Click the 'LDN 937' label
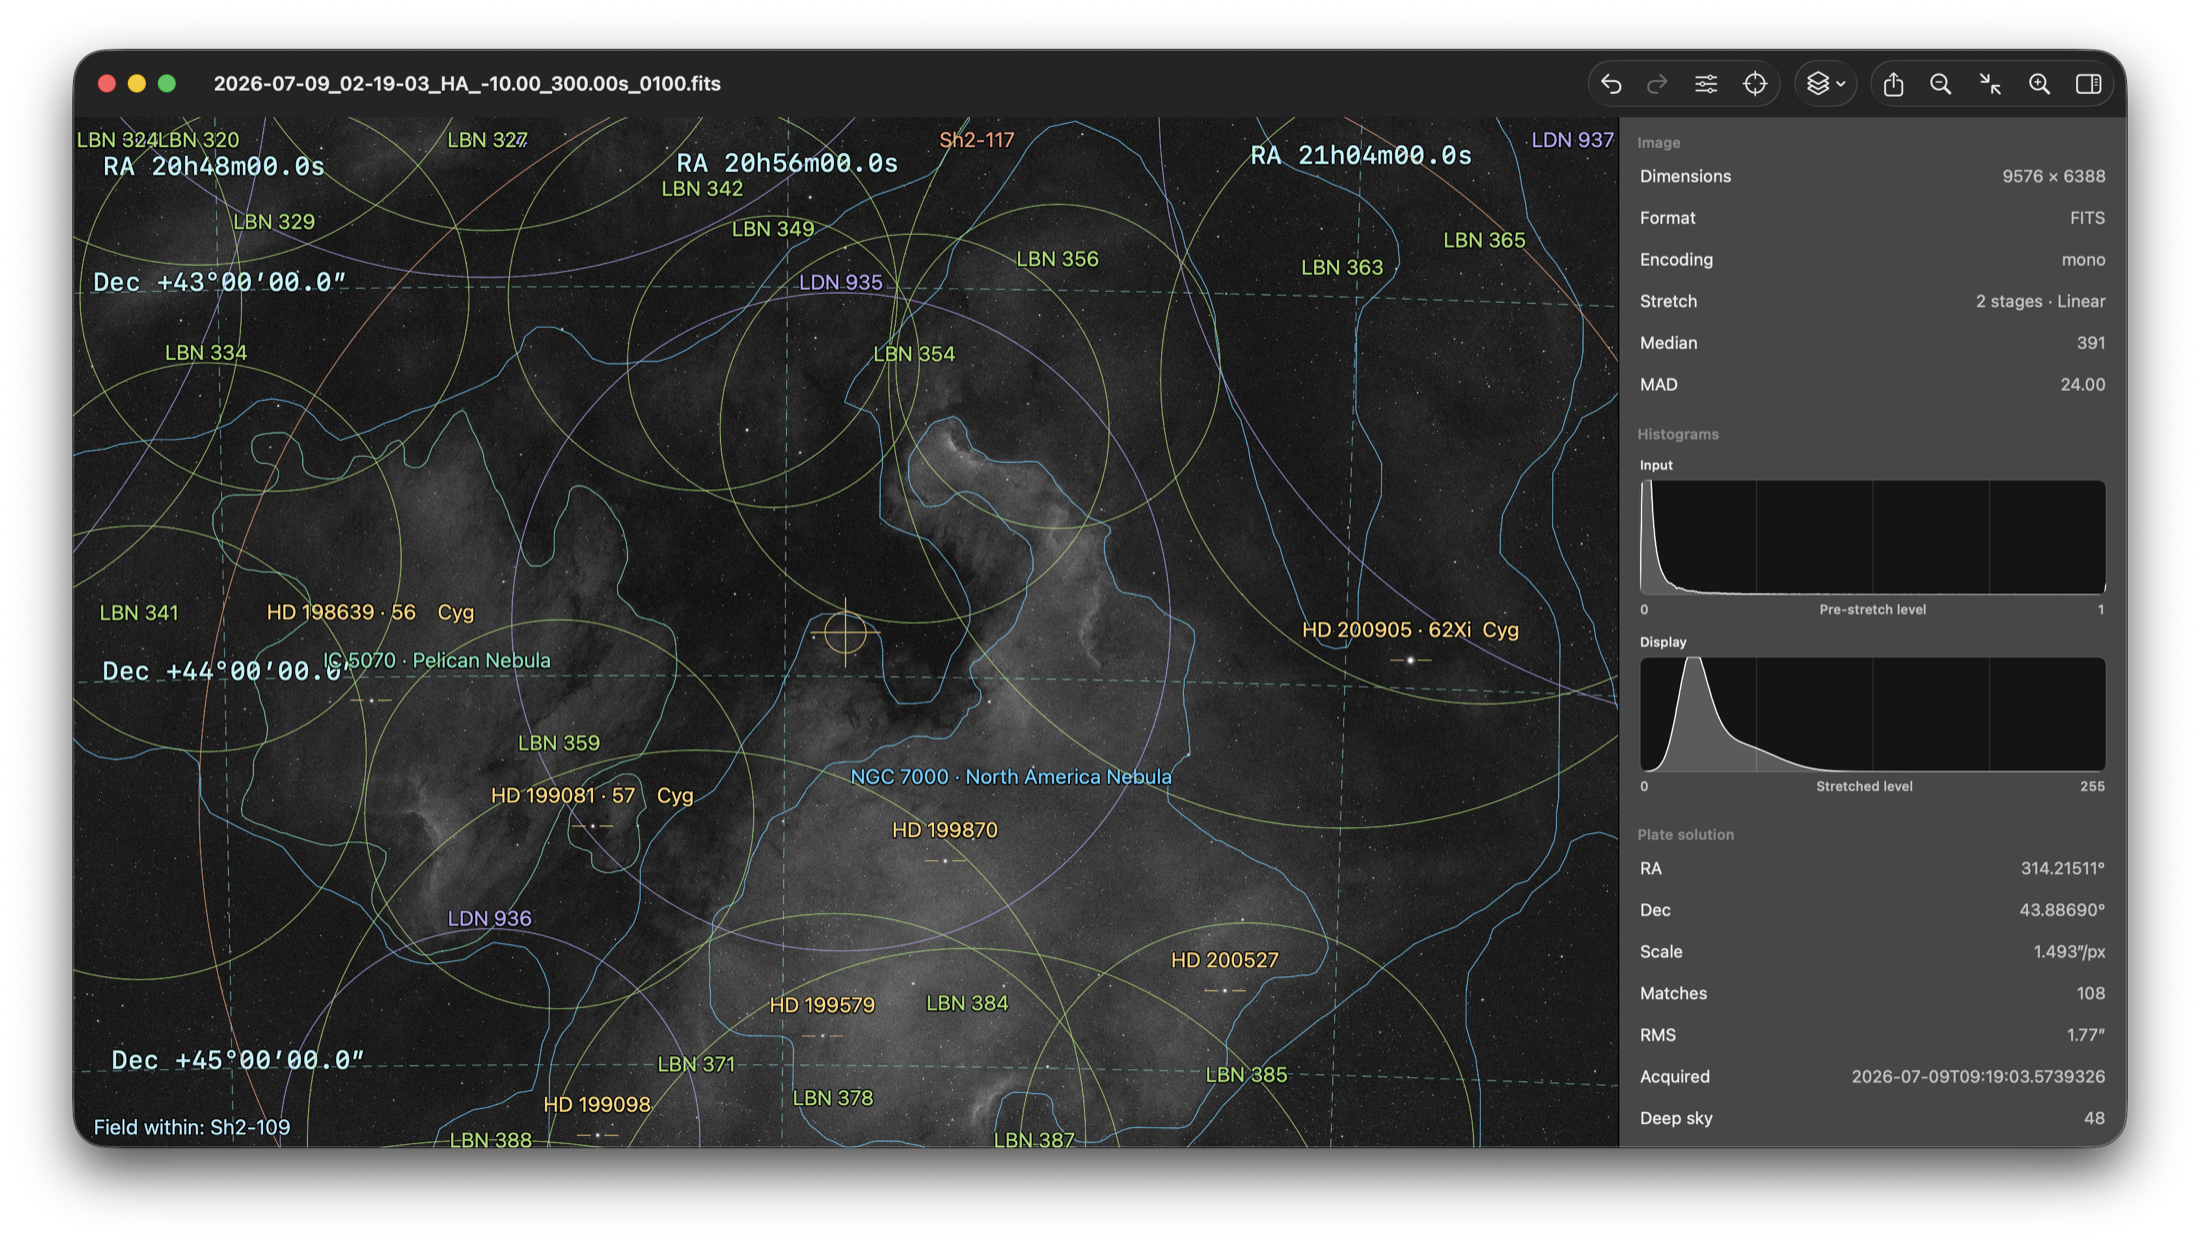The image size is (2200, 1244). [1573, 140]
